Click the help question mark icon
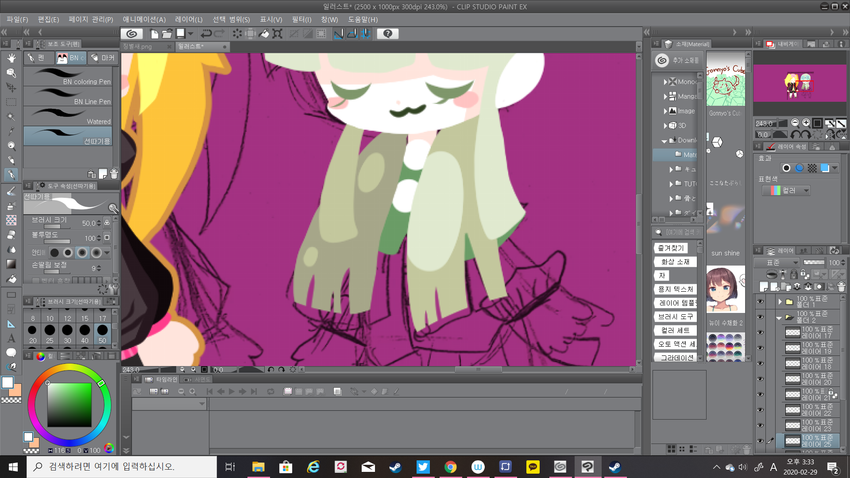The width and height of the screenshot is (850, 478). (387, 34)
